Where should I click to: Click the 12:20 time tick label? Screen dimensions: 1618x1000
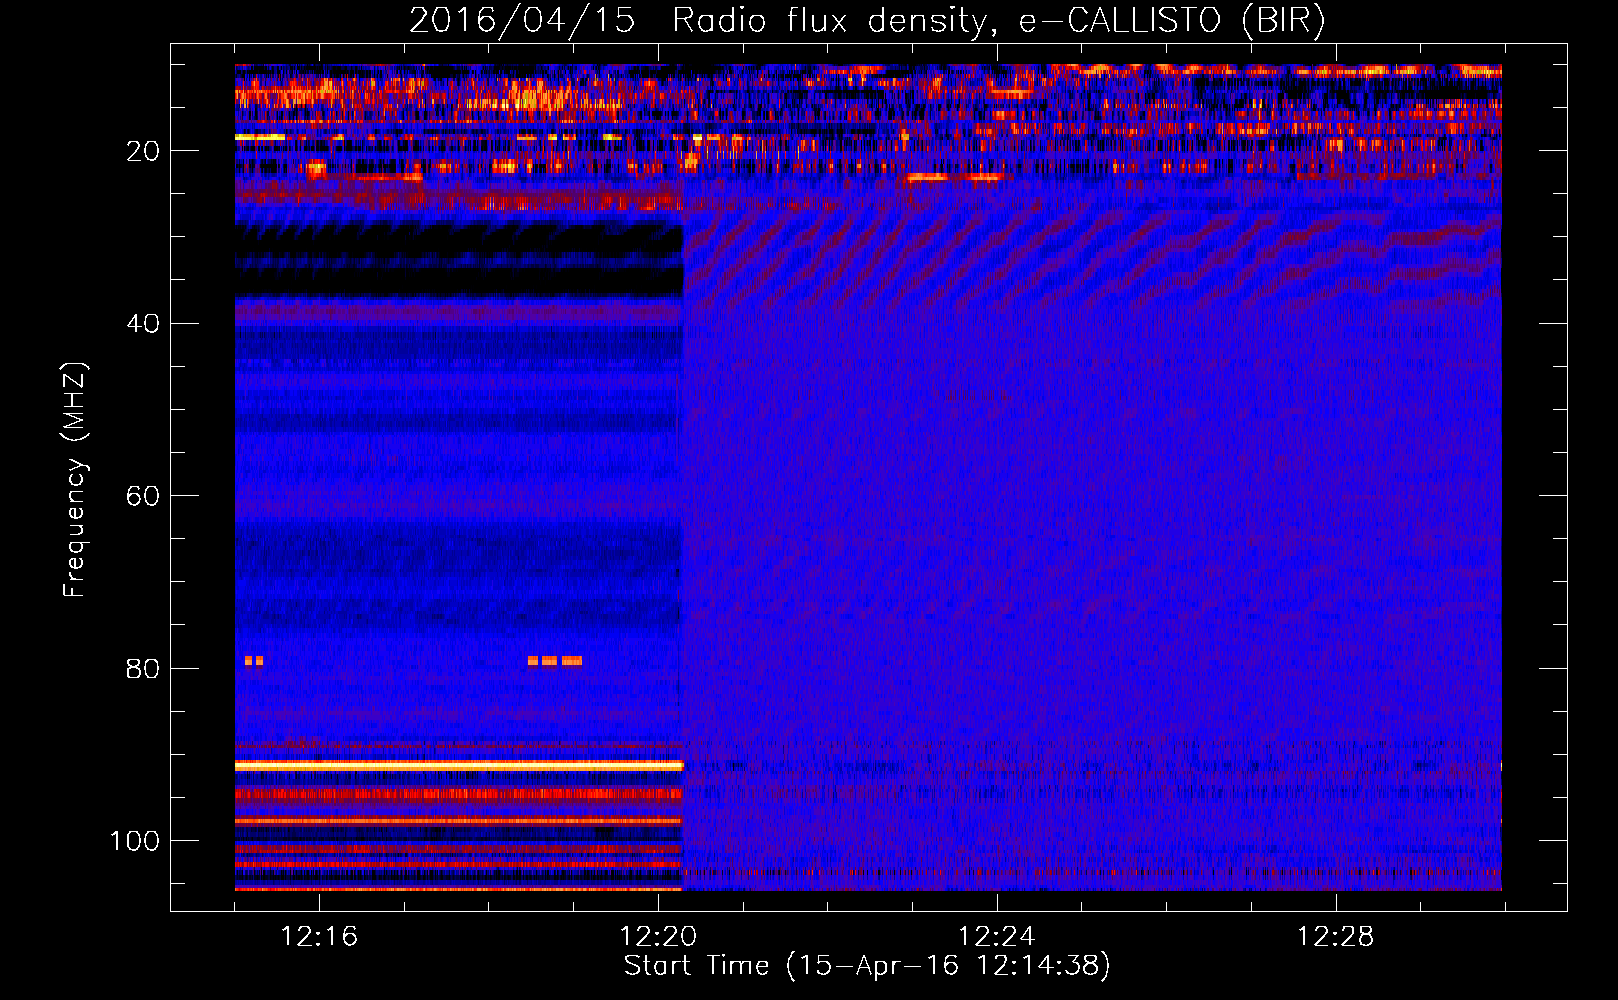658,936
